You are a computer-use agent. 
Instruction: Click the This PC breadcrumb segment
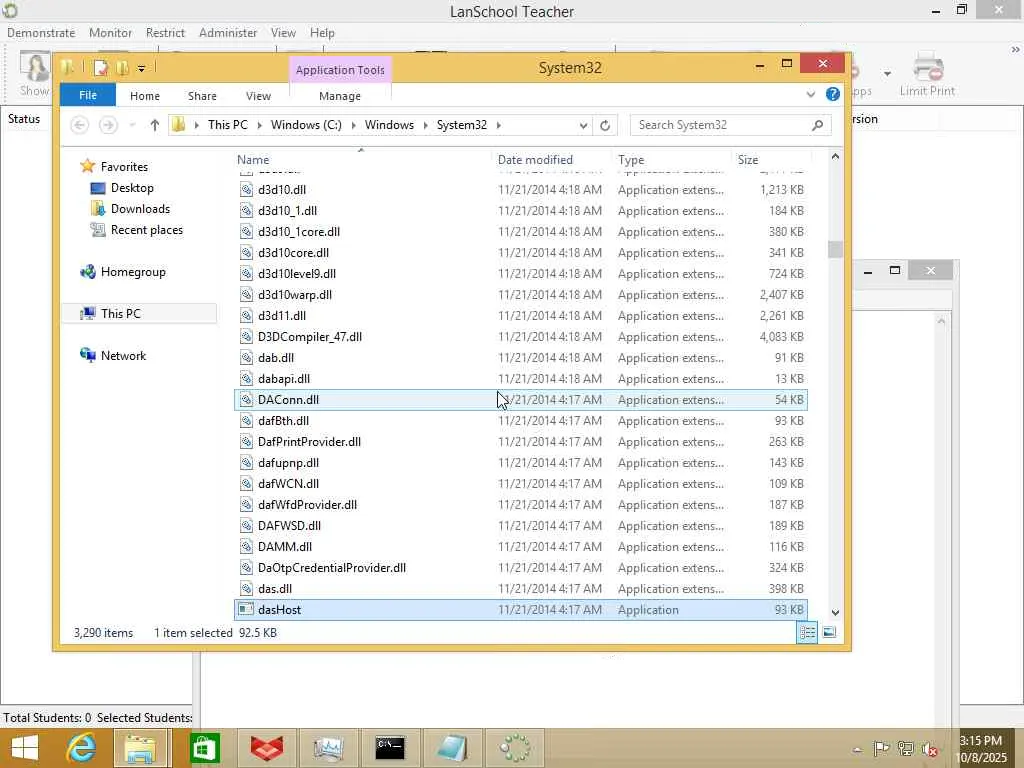point(227,125)
